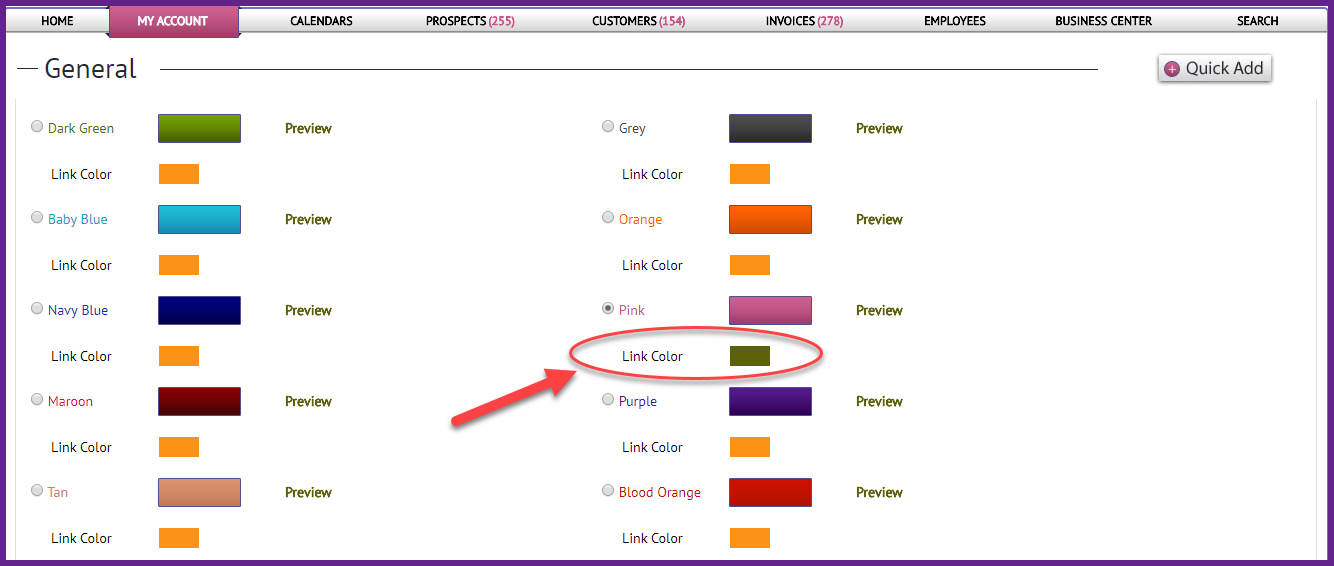Click the Link Color label under Pink
Image resolution: width=1334 pixels, height=566 pixels.
pyautogui.click(x=652, y=356)
